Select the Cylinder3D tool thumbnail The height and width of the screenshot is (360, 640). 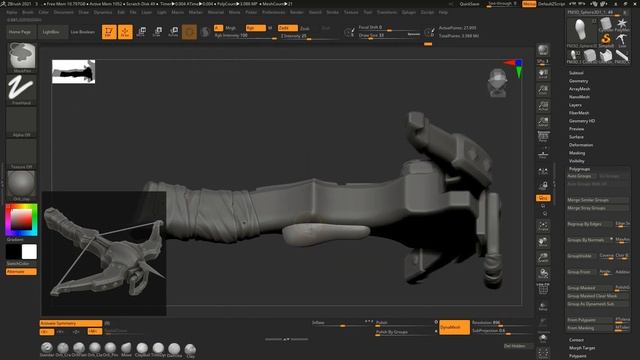click(606, 24)
